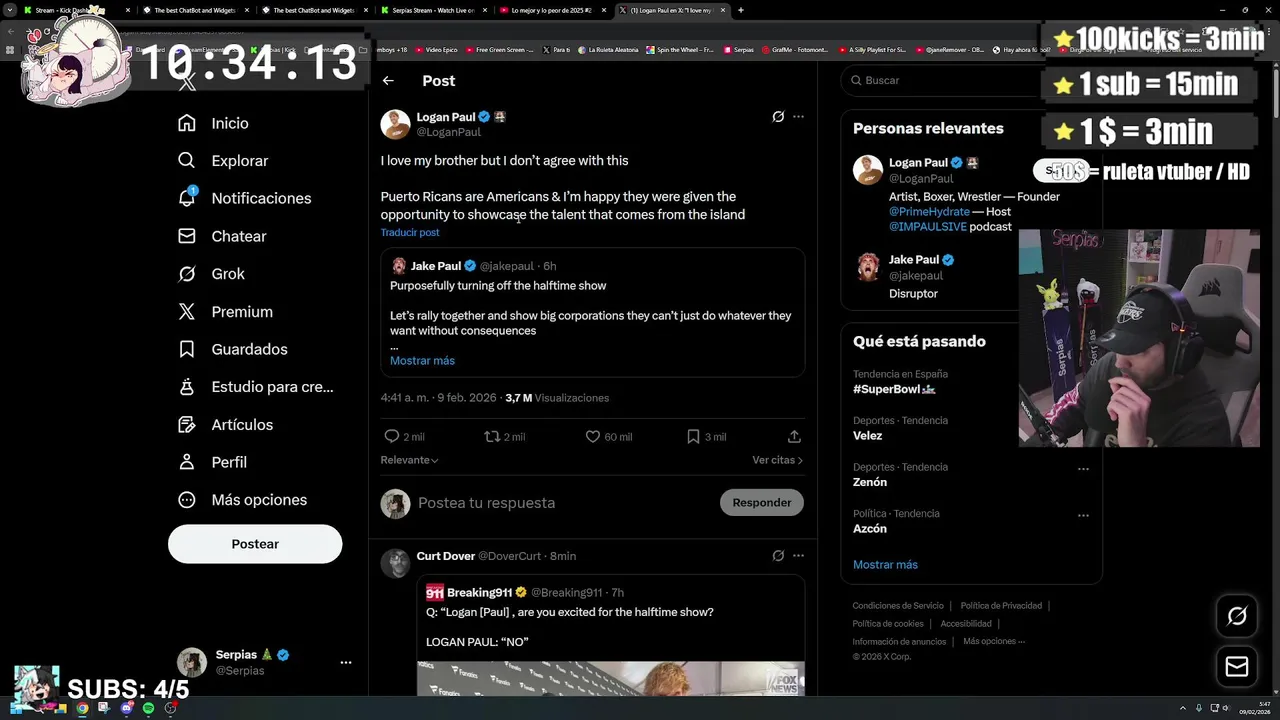The height and width of the screenshot is (720, 1280).
Task: Open Serpias account menu dots
Action: 346,662
